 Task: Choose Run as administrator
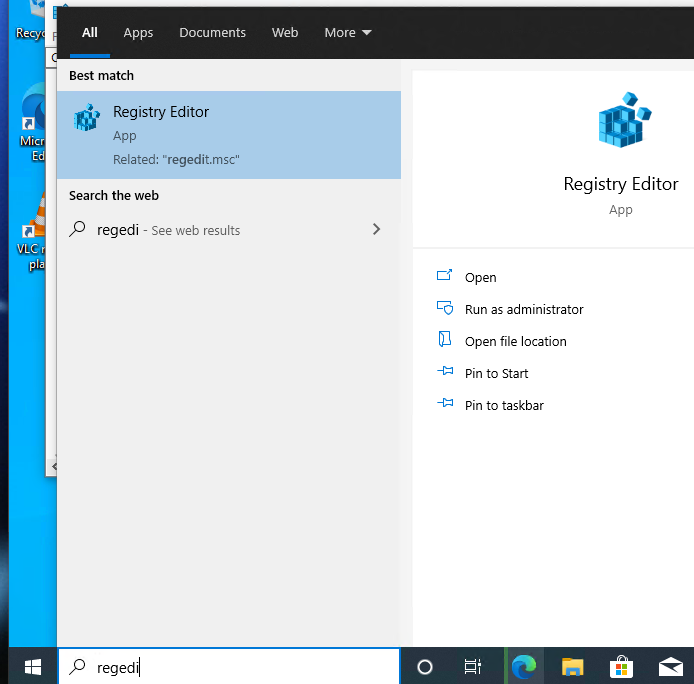[x=523, y=309]
